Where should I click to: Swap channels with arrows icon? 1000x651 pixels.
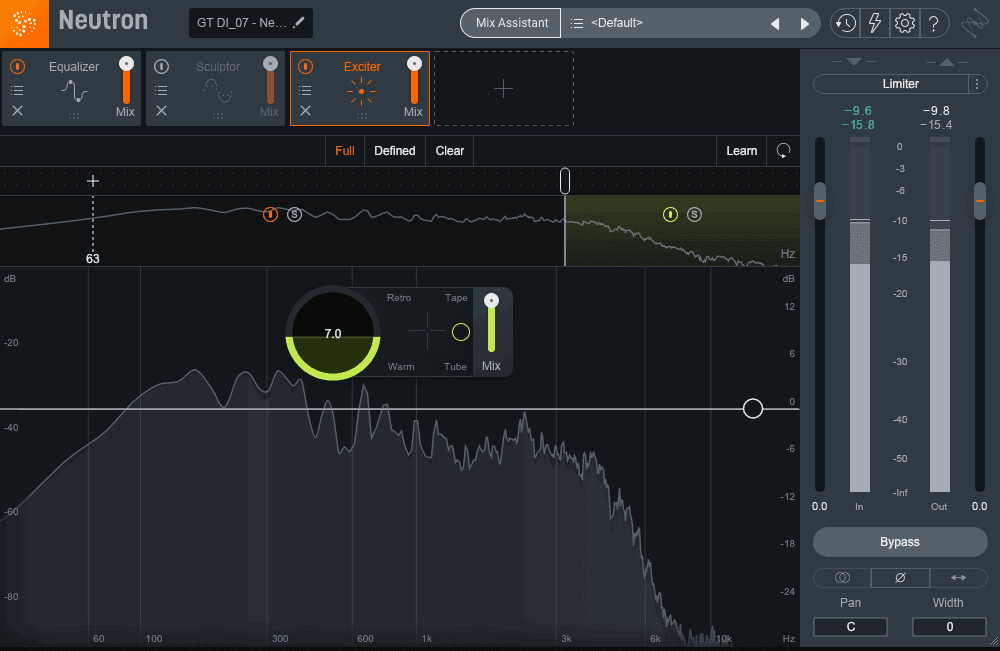(959, 578)
